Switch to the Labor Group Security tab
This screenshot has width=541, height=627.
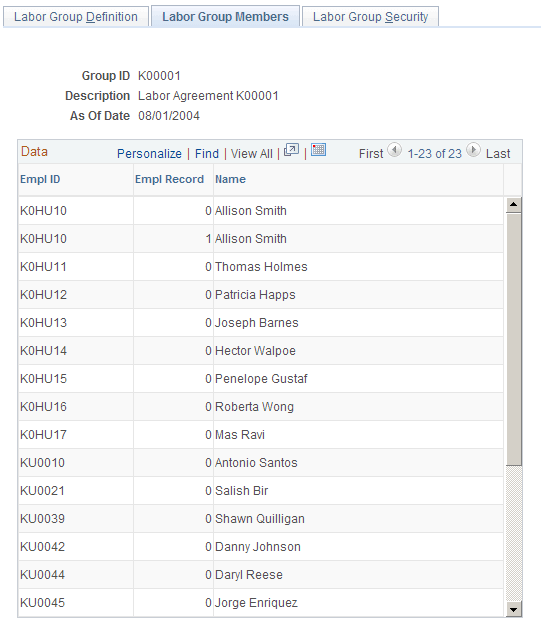tap(370, 17)
